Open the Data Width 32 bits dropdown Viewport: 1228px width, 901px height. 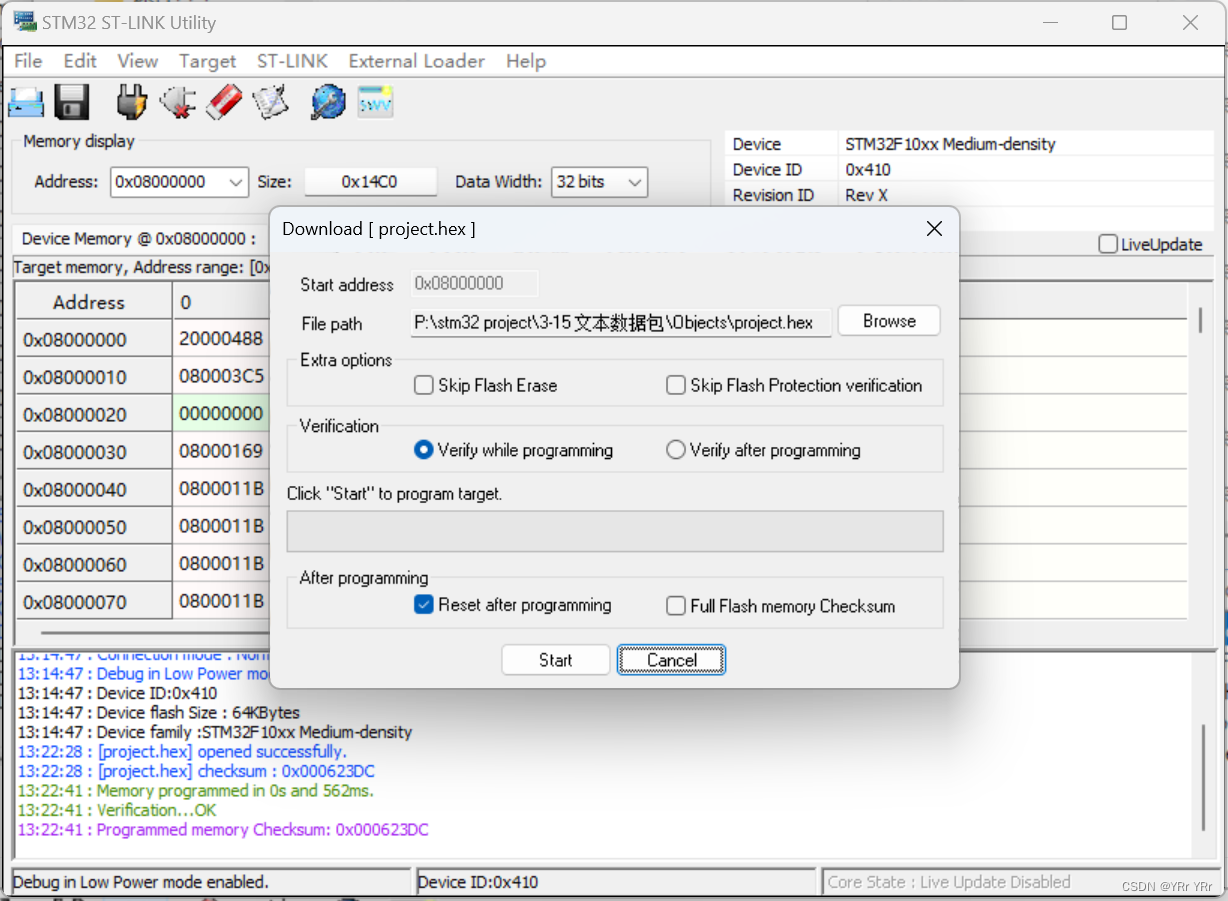coord(634,182)
